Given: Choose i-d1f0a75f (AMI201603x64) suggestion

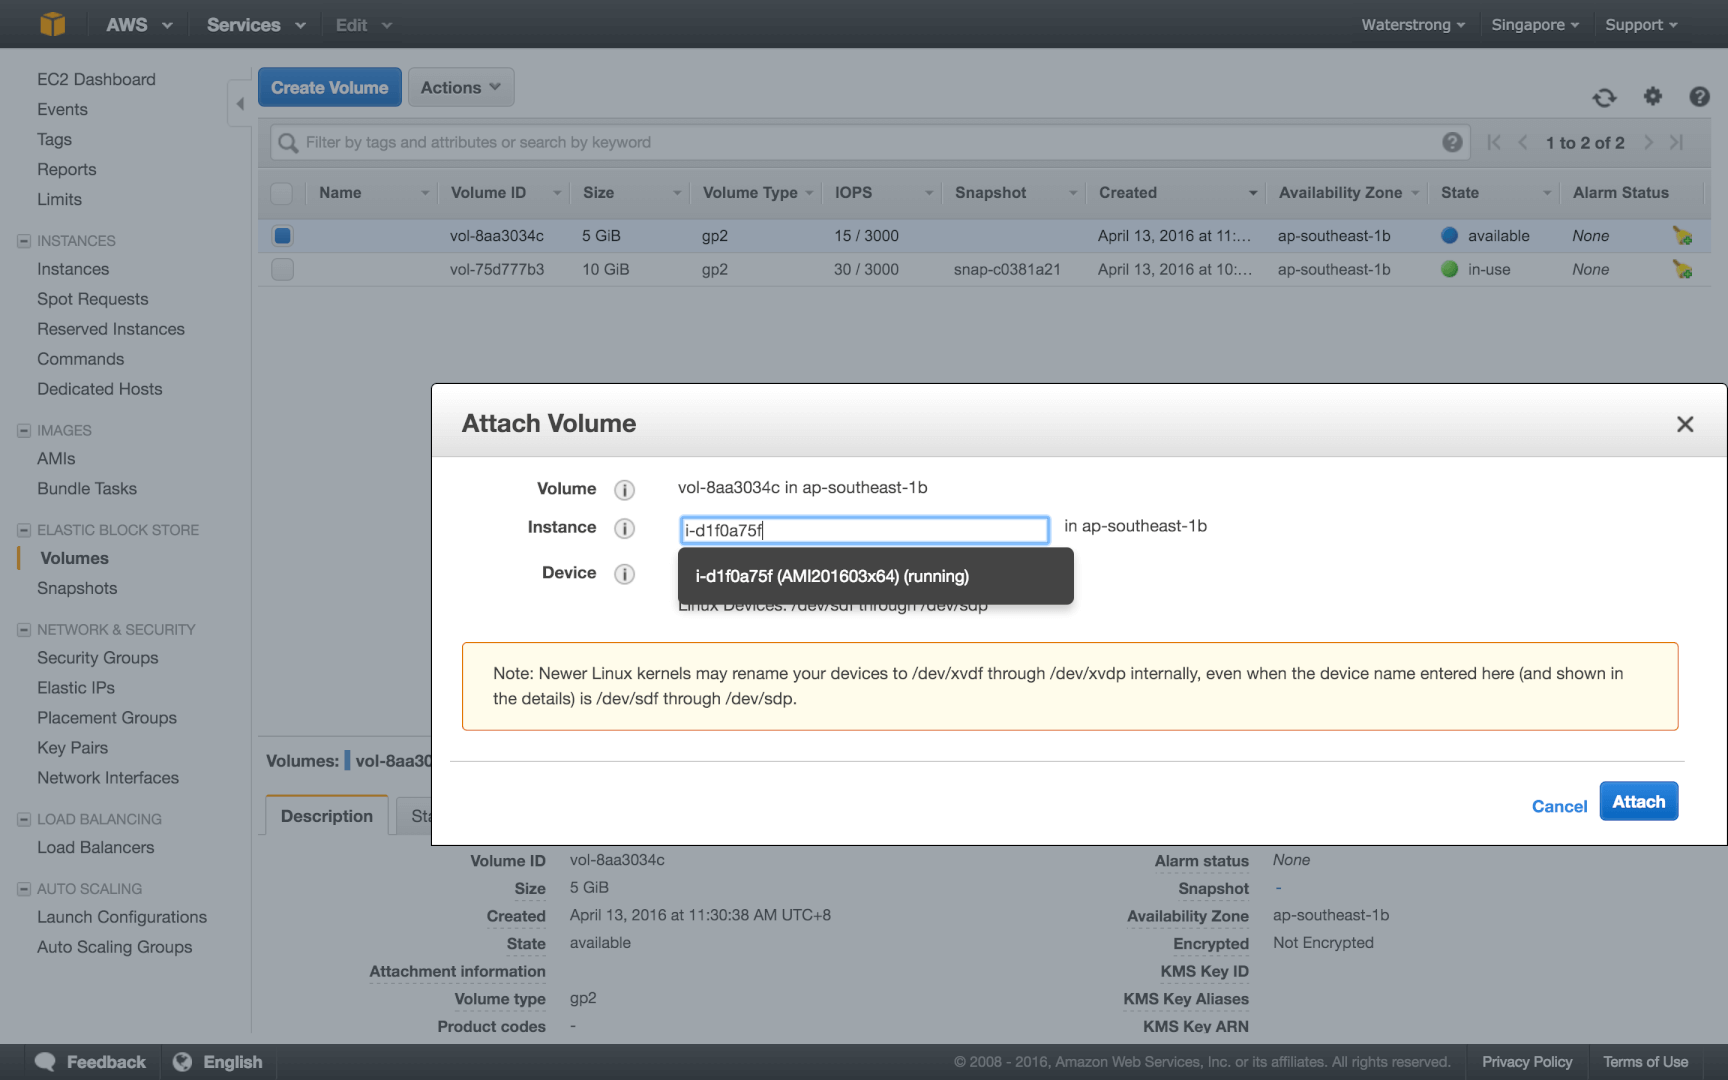Looking at the screenshot, I should [x=876, y=576].
